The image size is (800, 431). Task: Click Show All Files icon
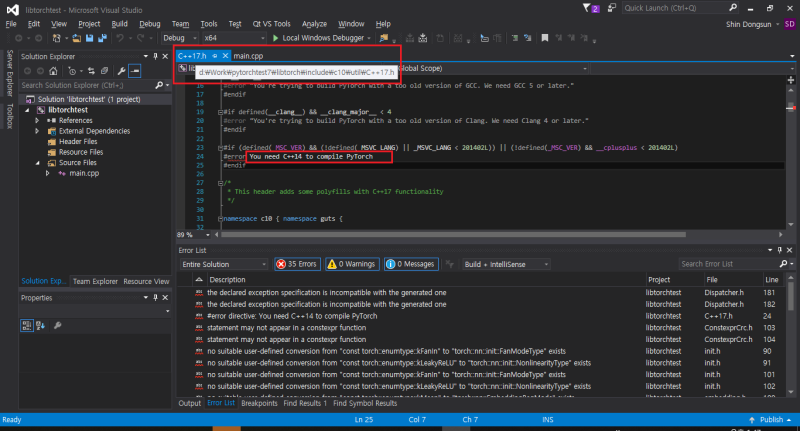tap(104, 71)
